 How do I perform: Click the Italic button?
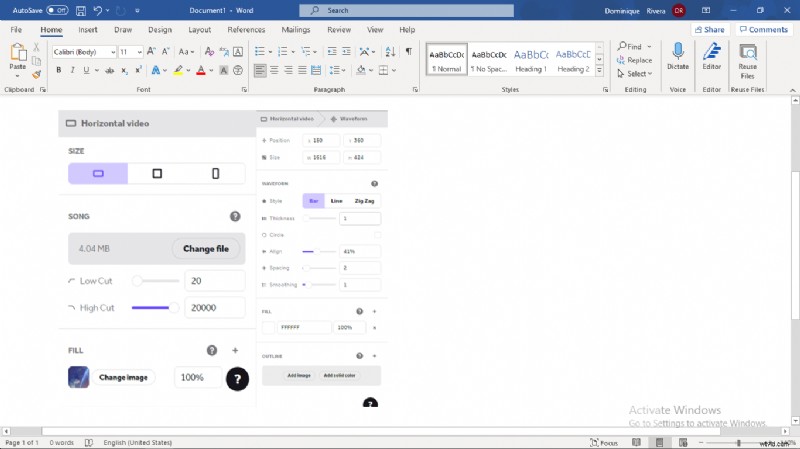72,70
